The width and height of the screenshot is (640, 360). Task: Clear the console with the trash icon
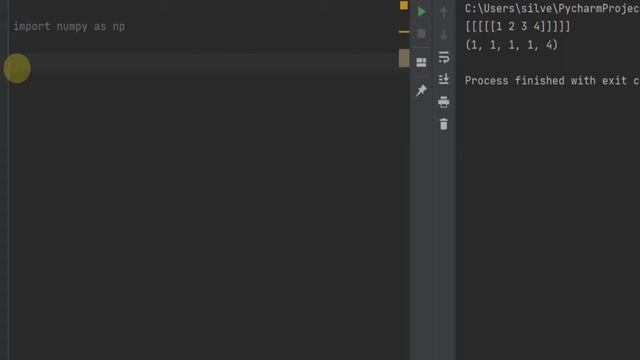coord(444,124)
